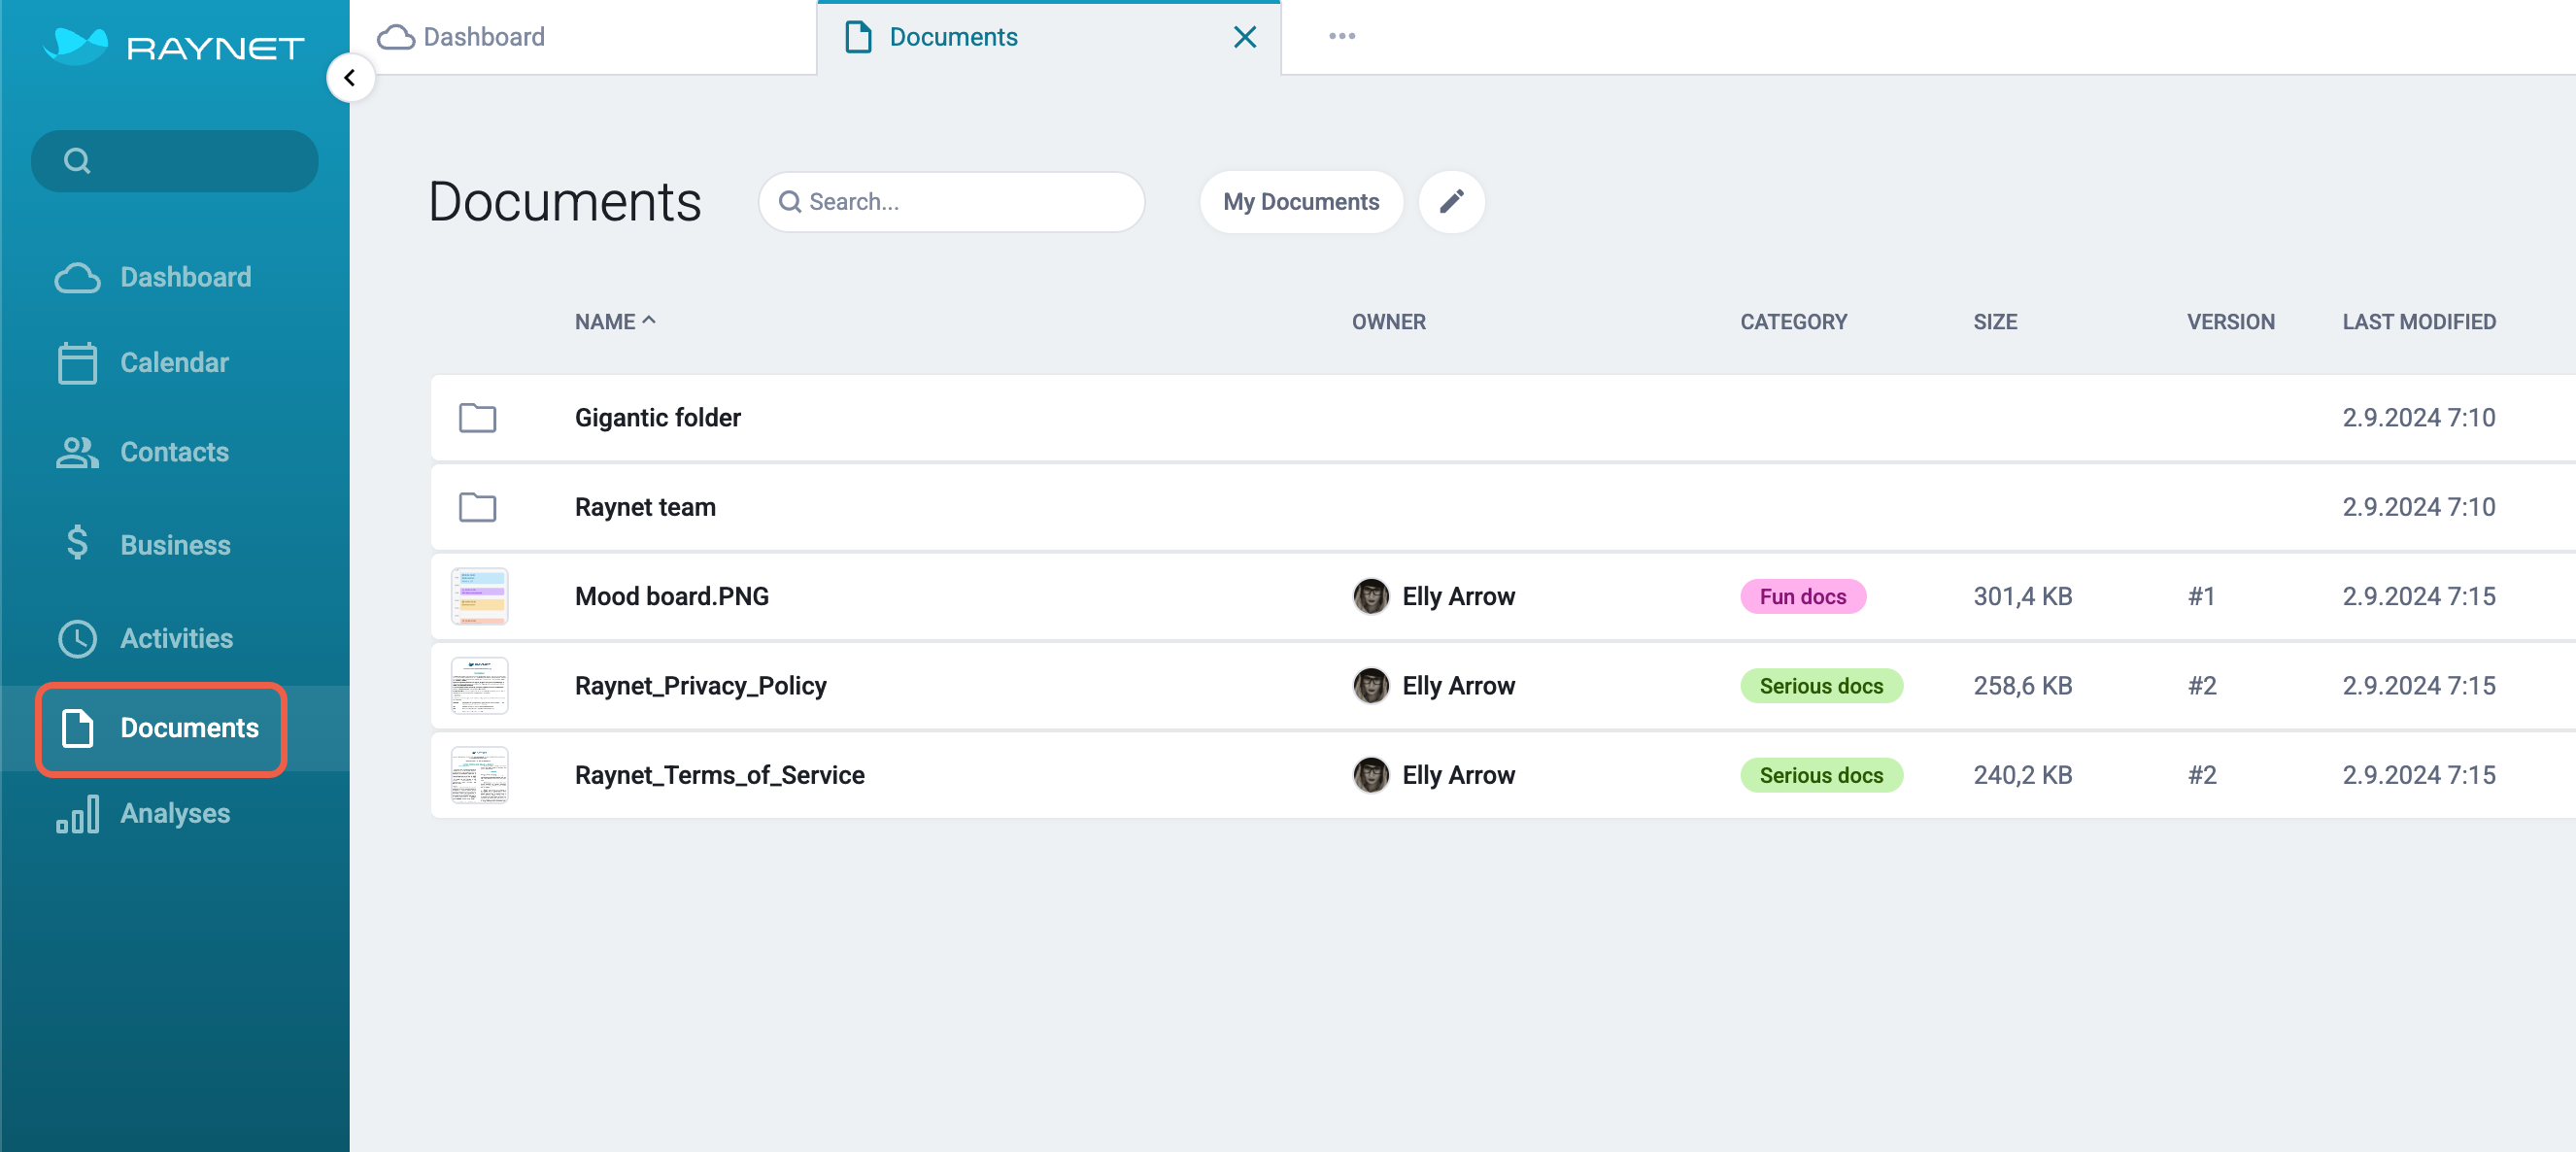Click version #1 of Mood board.PNG
This screenshot has width=2576, height=1152.
(2201, 596)
